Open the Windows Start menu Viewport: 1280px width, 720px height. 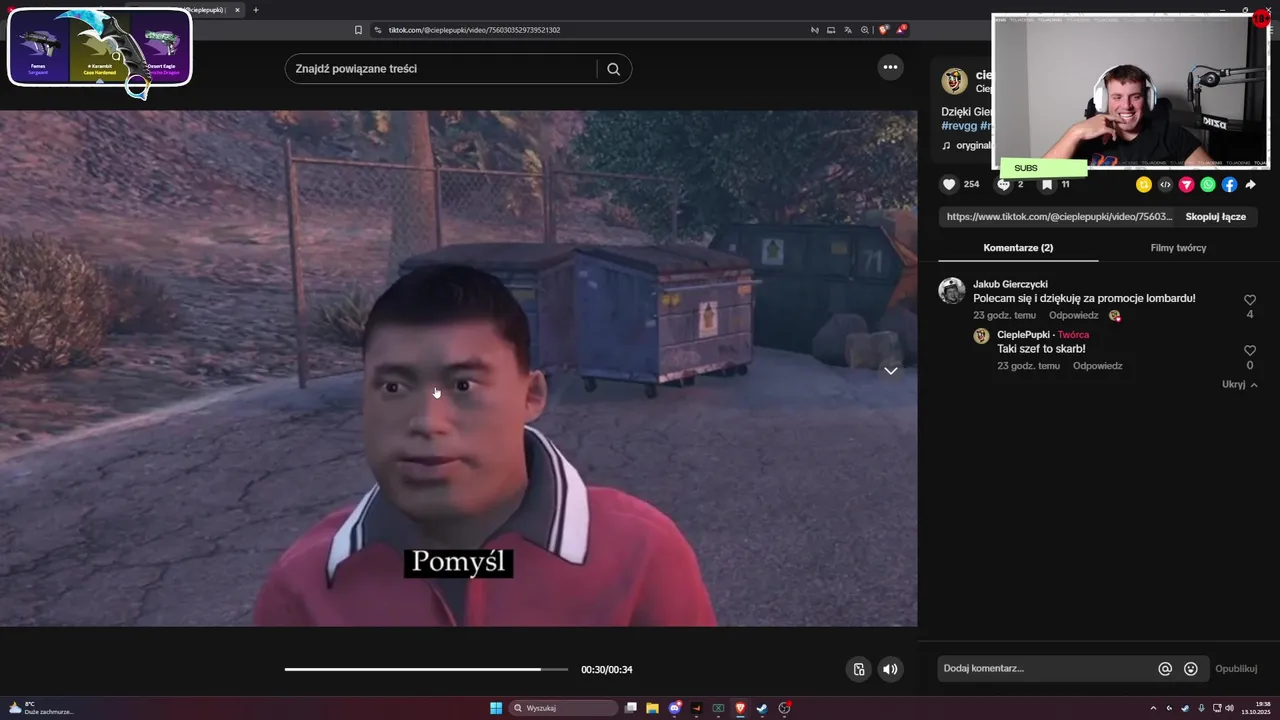click(496, 708)
